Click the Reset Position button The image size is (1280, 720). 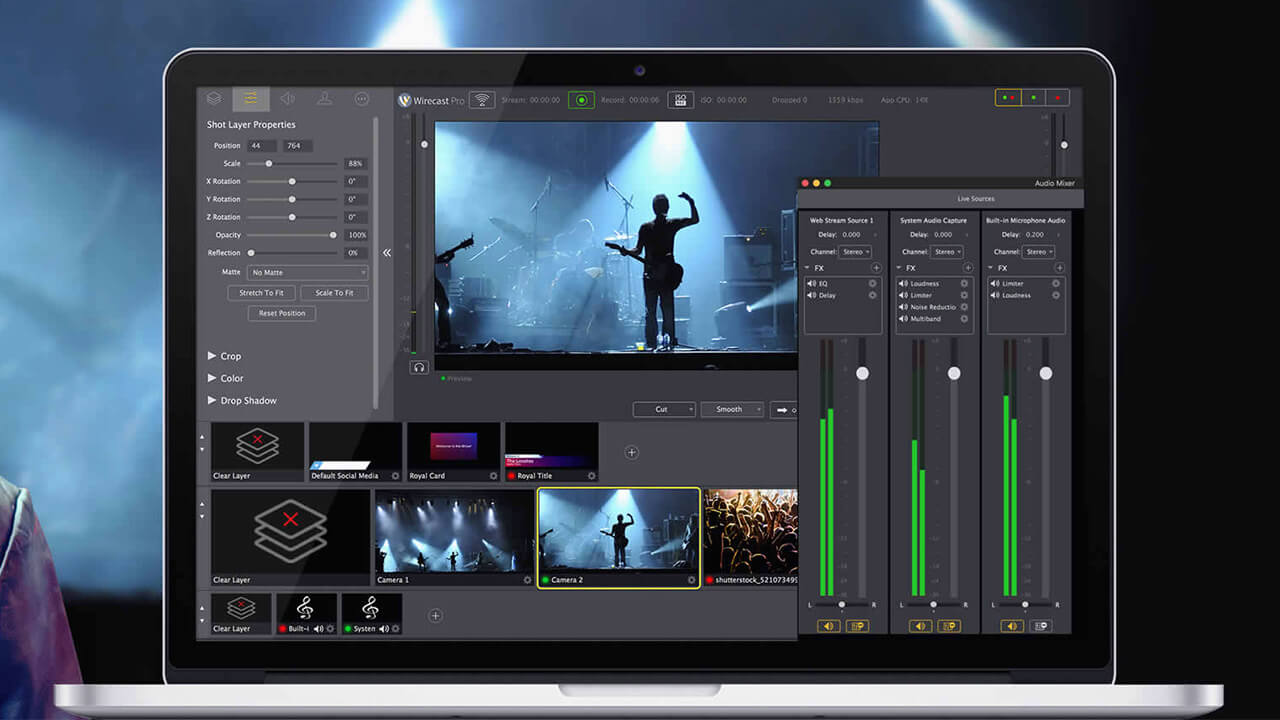[x=282, y=313]
